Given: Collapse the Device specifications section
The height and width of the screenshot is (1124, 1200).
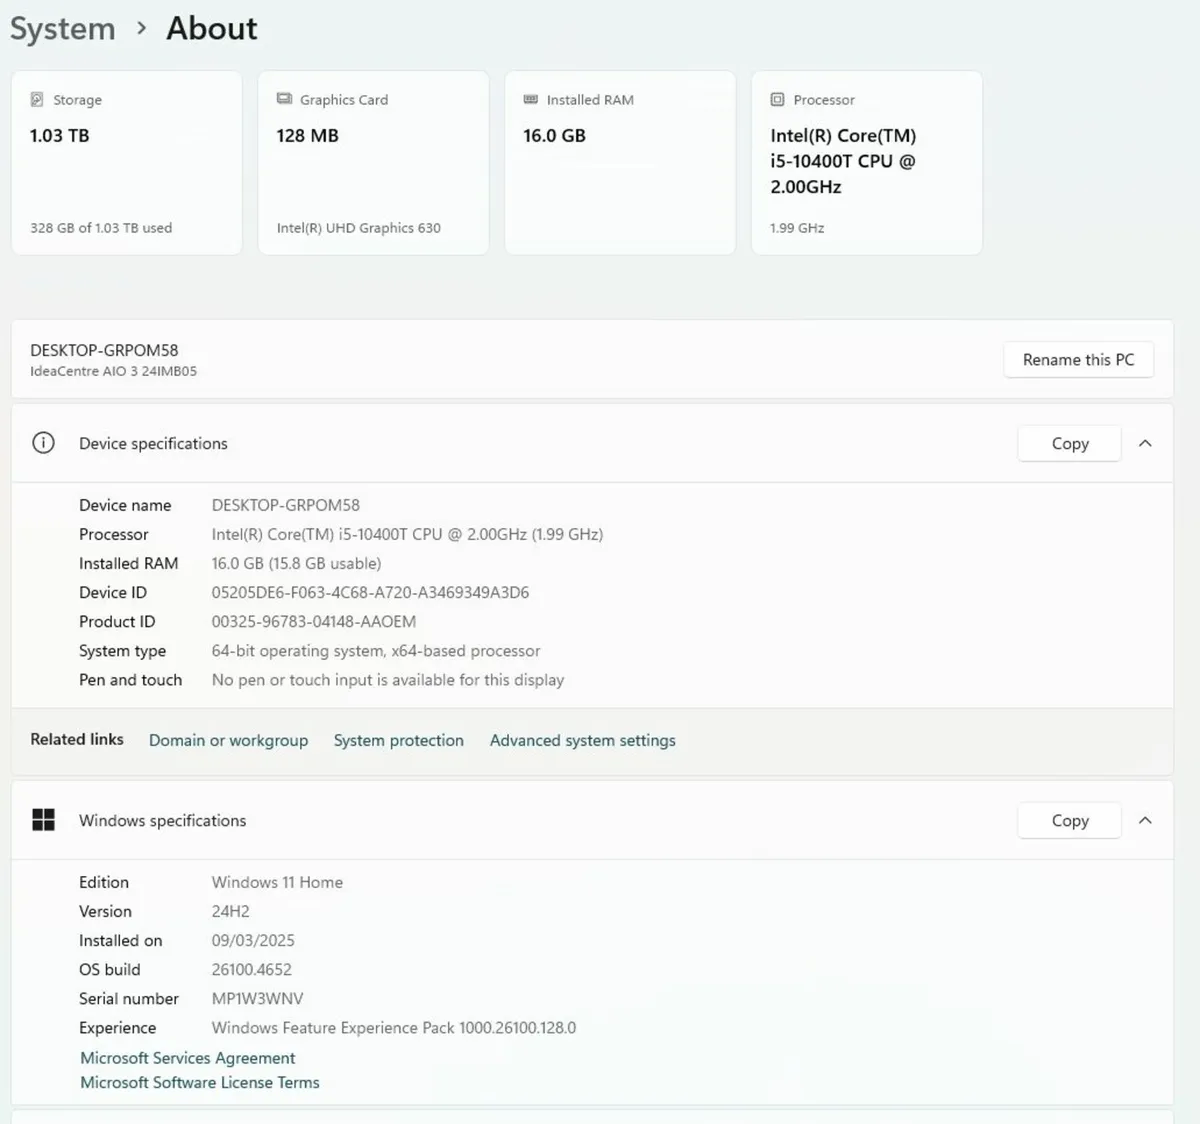Looking at the screenshot, I should (1145, 443).
